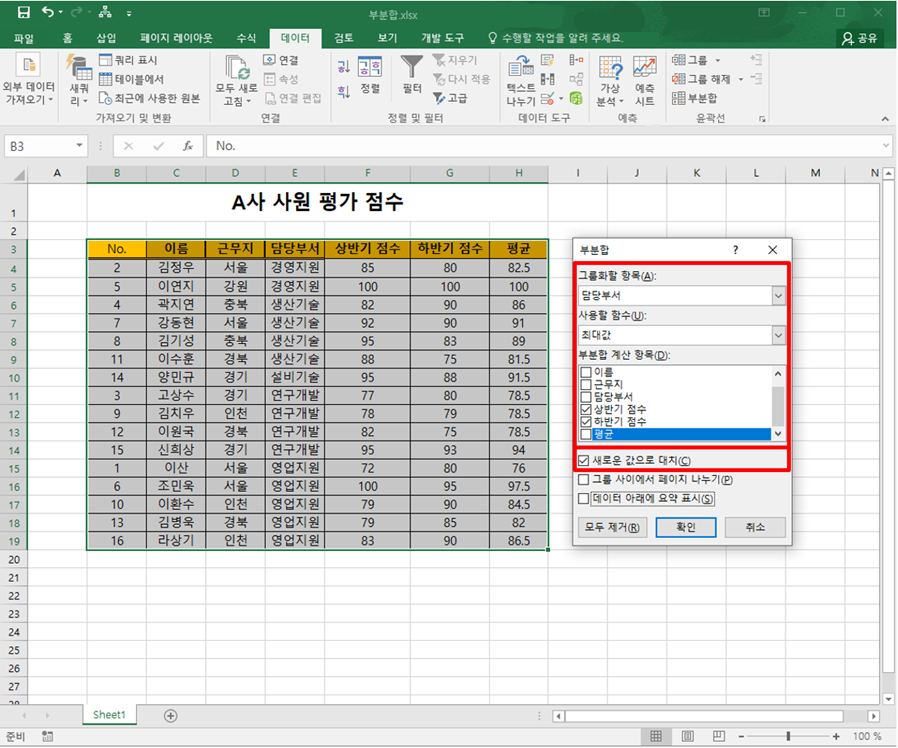Click the Filter funnel icon

point(412,66)
